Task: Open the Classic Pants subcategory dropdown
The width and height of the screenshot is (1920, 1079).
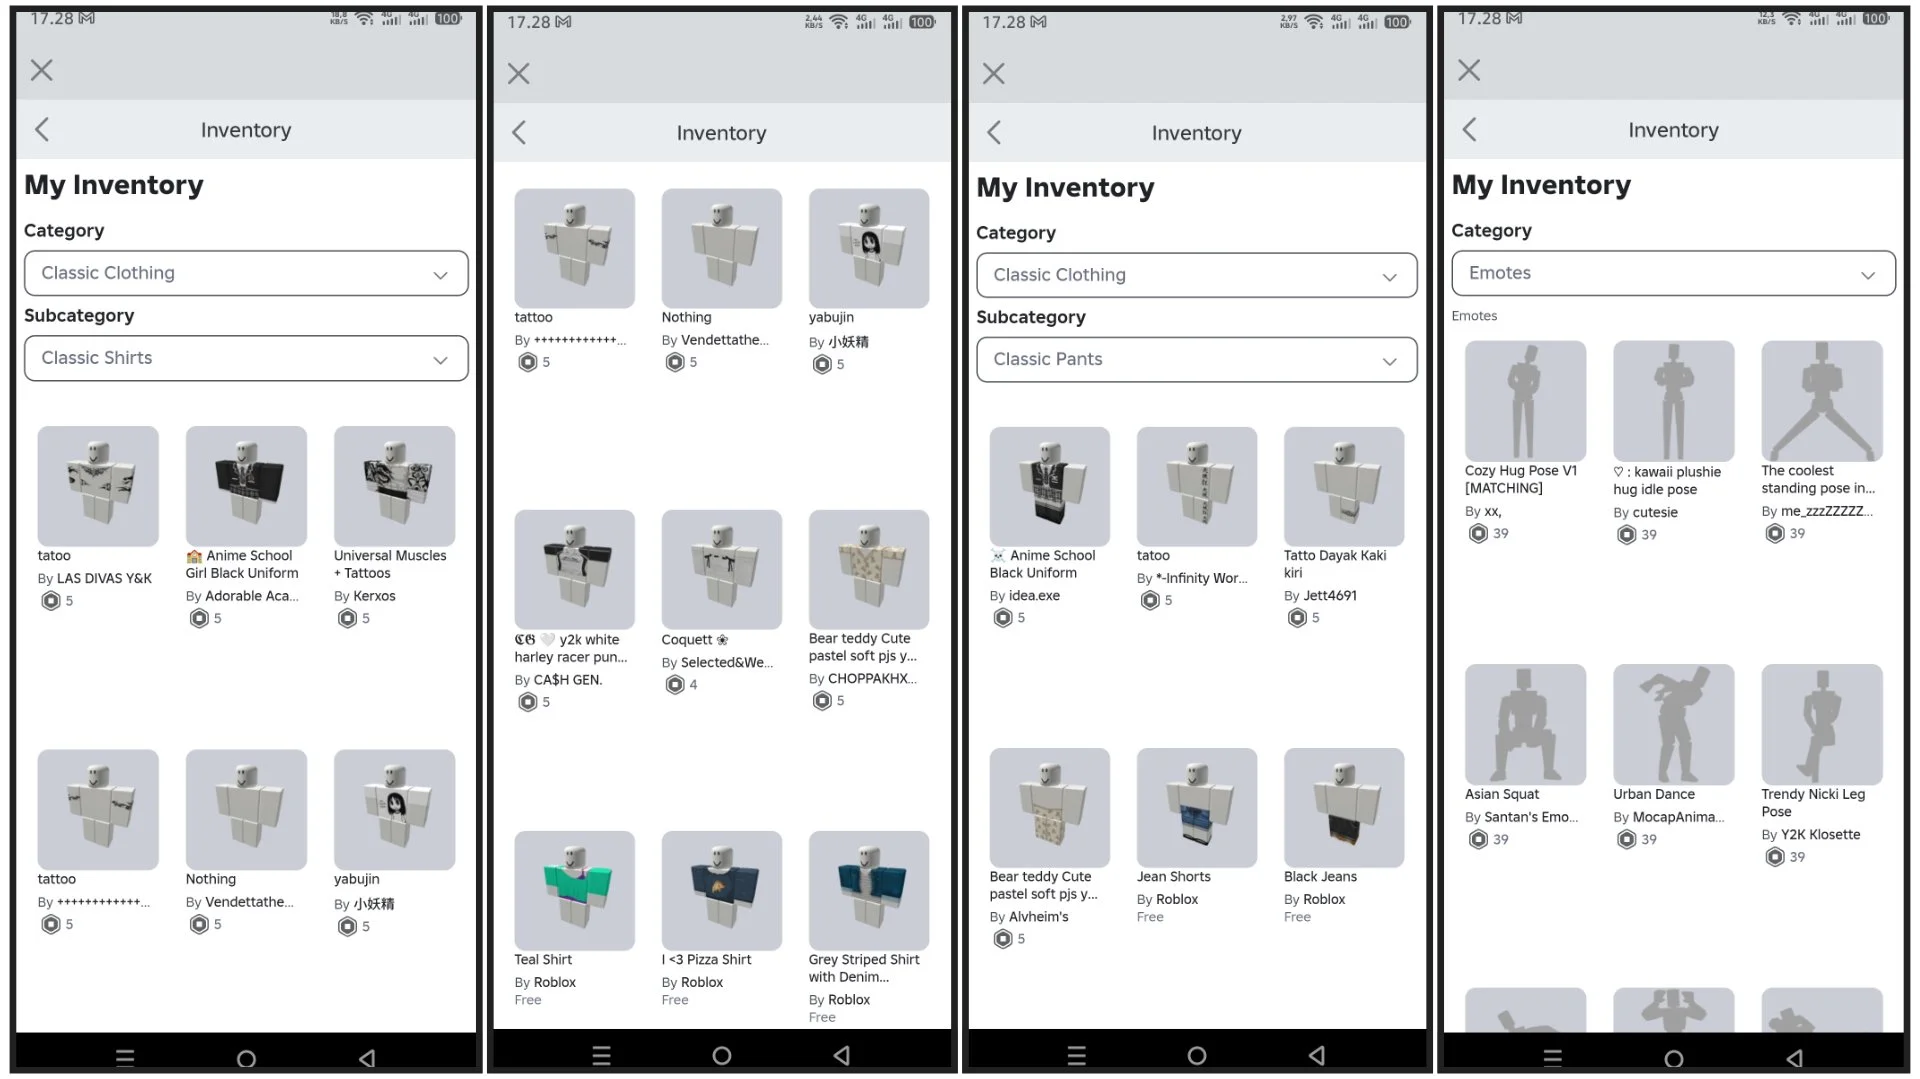Action: [1197, 360]
